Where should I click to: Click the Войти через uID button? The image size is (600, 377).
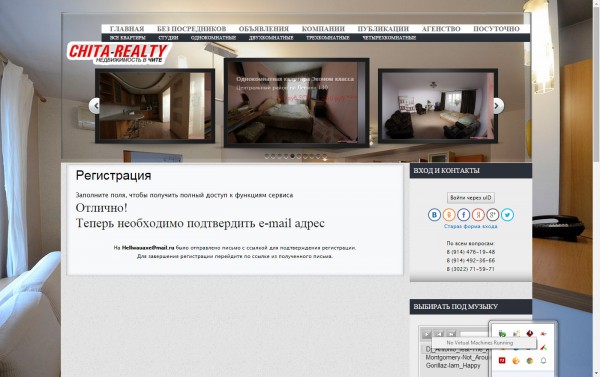pos(471,198)
